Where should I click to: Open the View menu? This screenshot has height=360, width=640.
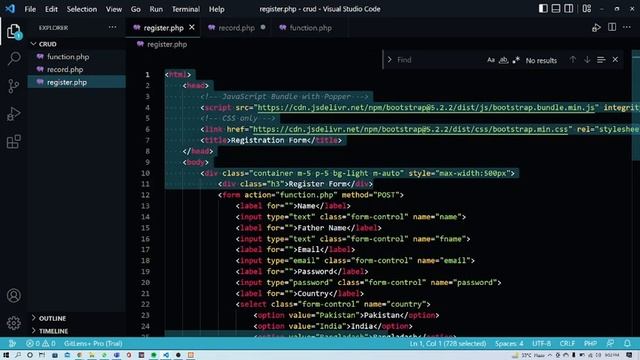pyautogui.click(x=113, y=9)
